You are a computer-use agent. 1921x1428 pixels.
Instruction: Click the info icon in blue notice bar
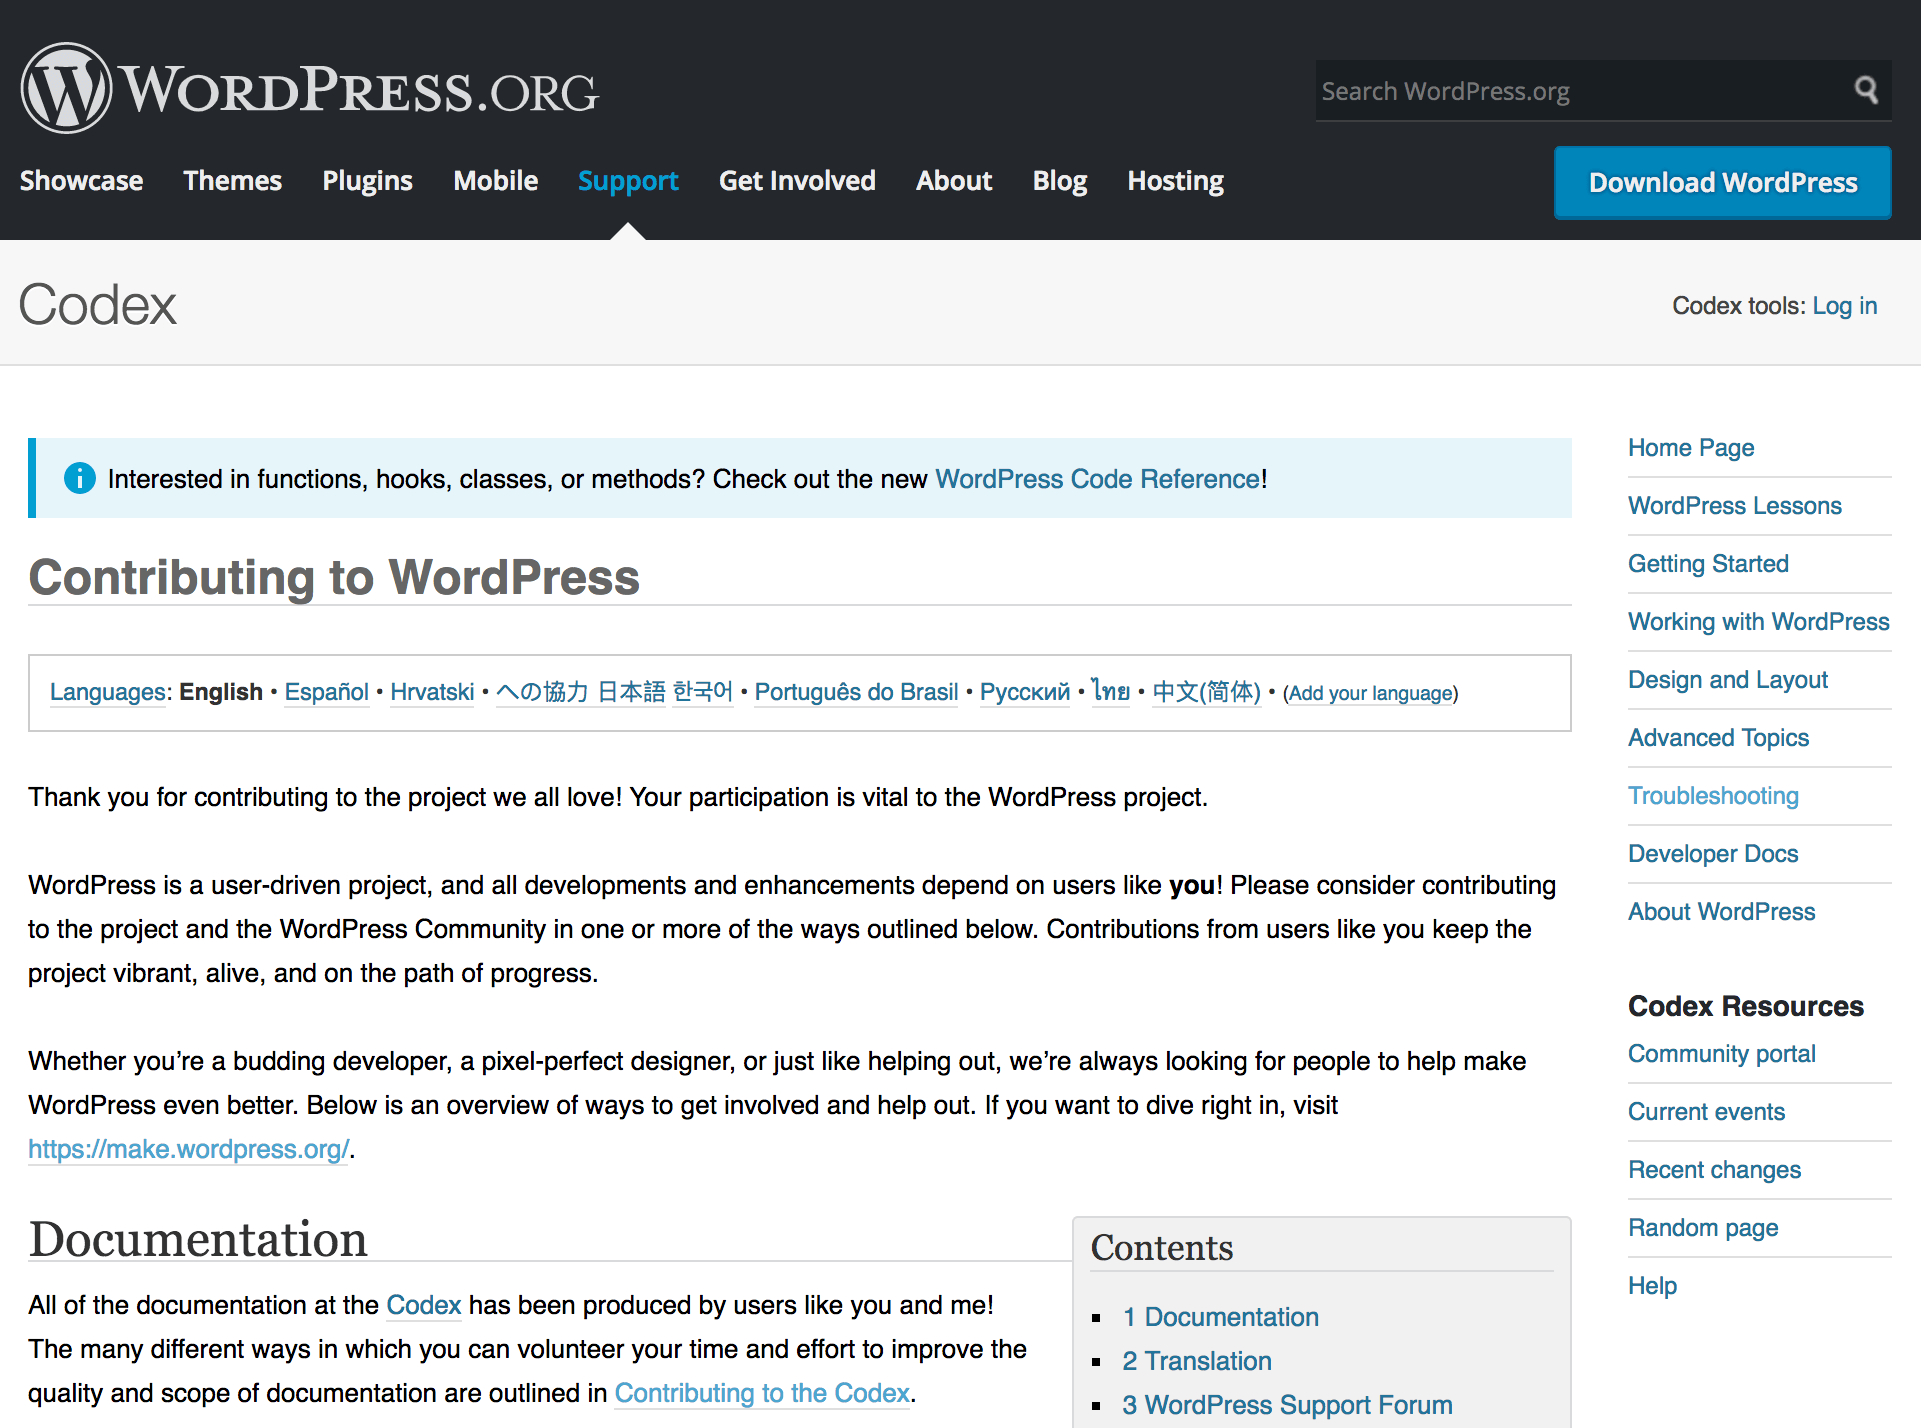pos(79,478)
